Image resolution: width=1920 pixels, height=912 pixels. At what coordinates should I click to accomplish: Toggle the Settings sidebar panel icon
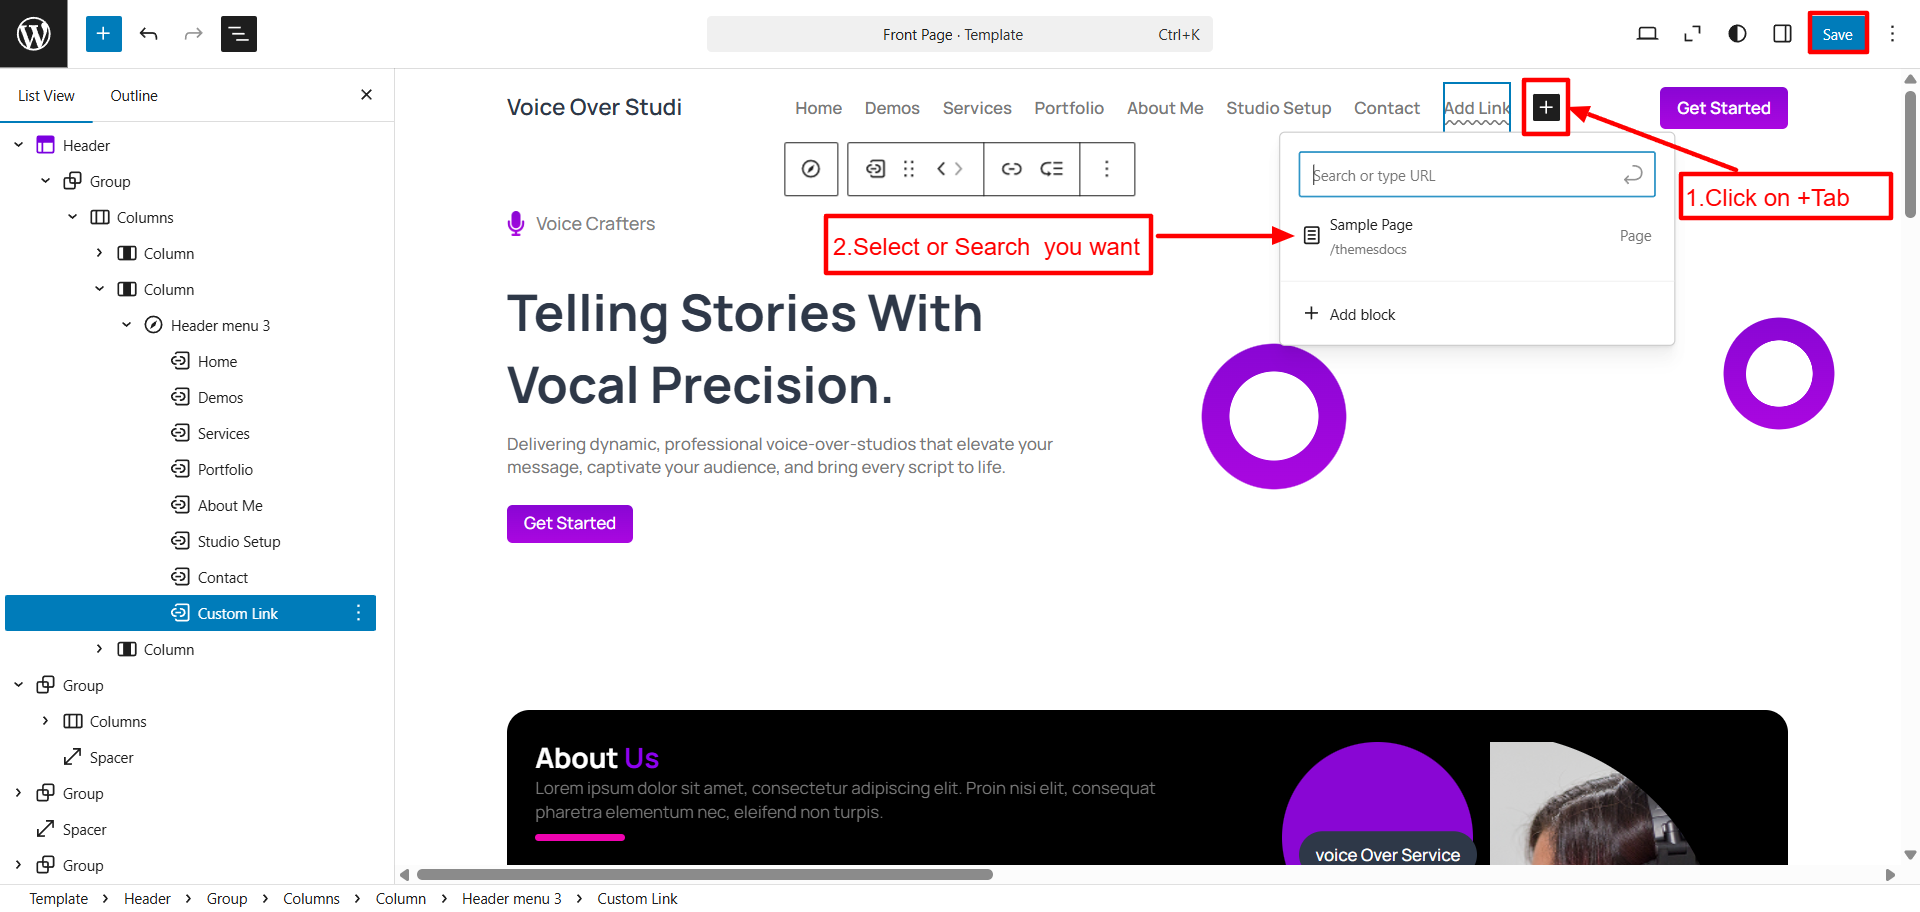point(1782,34)
